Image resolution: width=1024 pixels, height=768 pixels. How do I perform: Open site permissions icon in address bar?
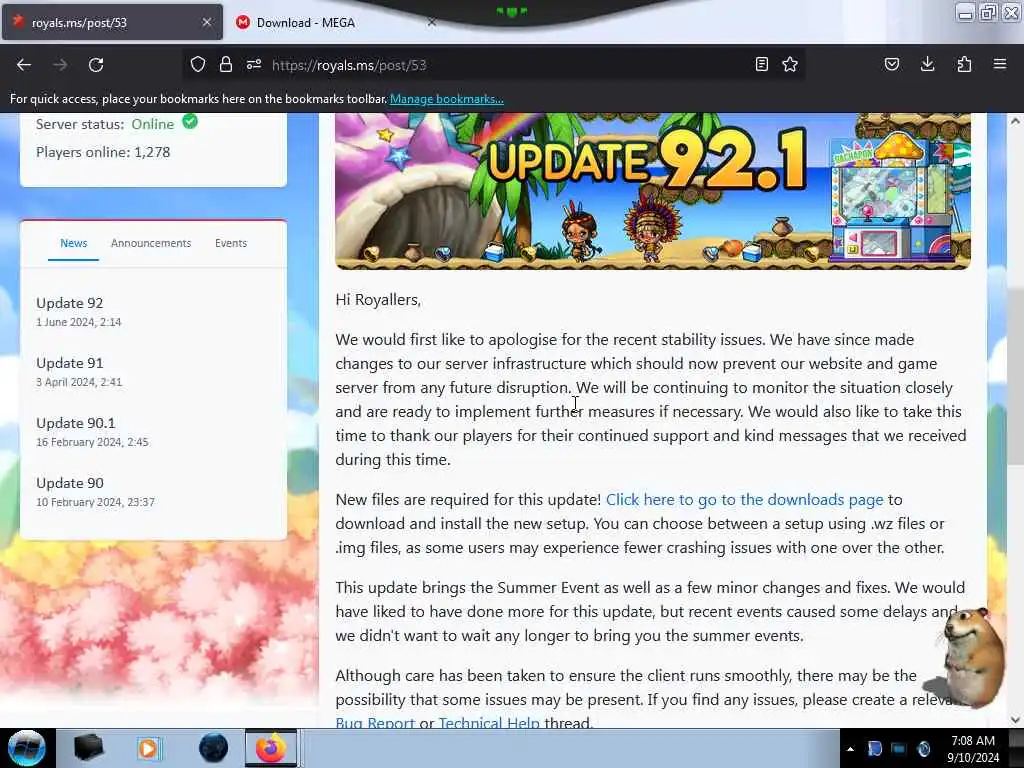click(x=254, y=64)
